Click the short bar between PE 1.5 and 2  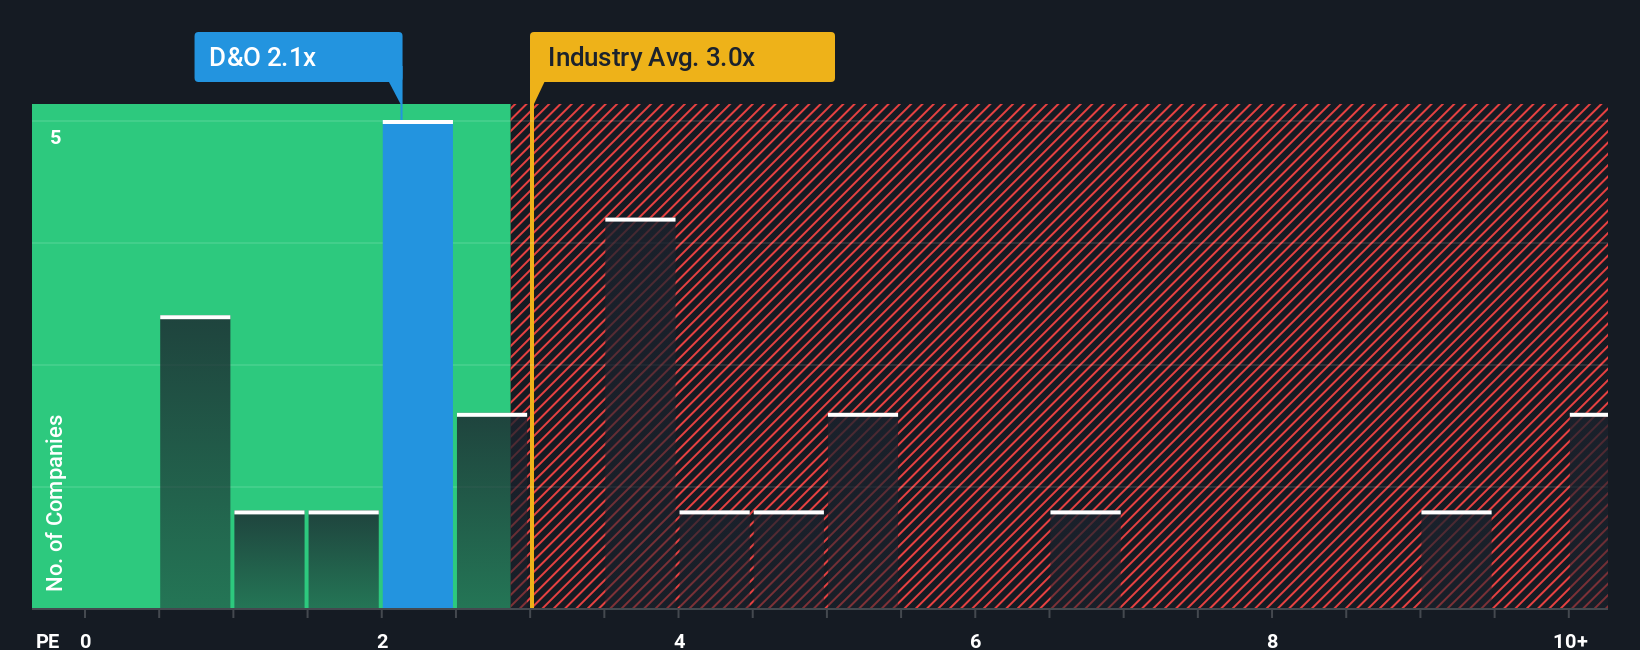(344, 560)
